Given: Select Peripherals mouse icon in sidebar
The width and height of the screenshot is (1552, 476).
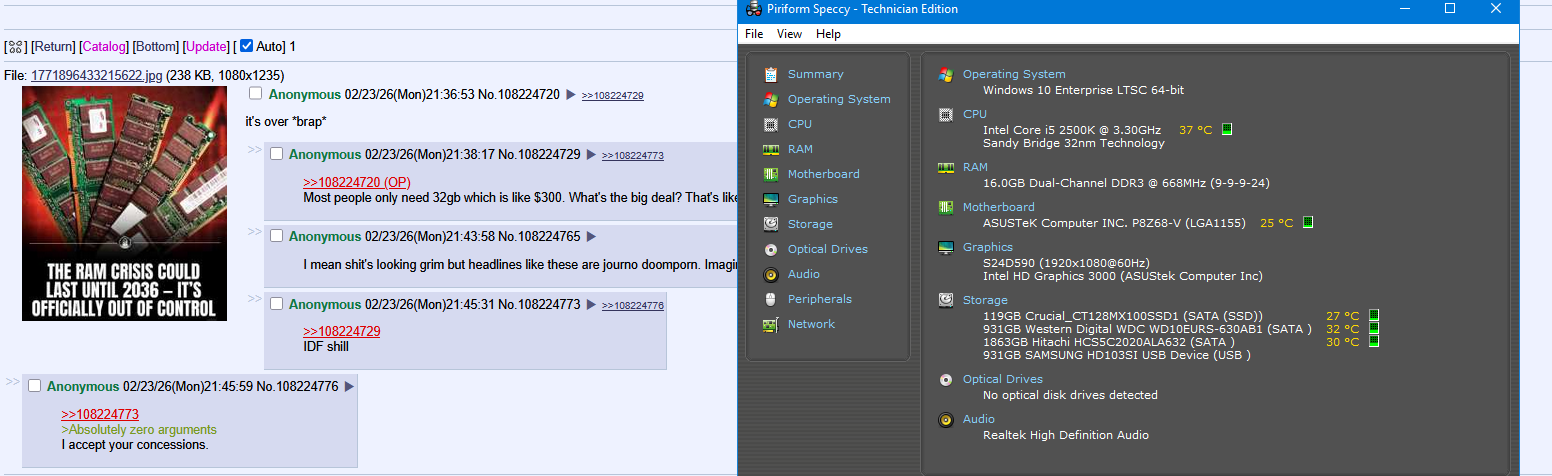Looking at the screenshot, I should [770, 299].
